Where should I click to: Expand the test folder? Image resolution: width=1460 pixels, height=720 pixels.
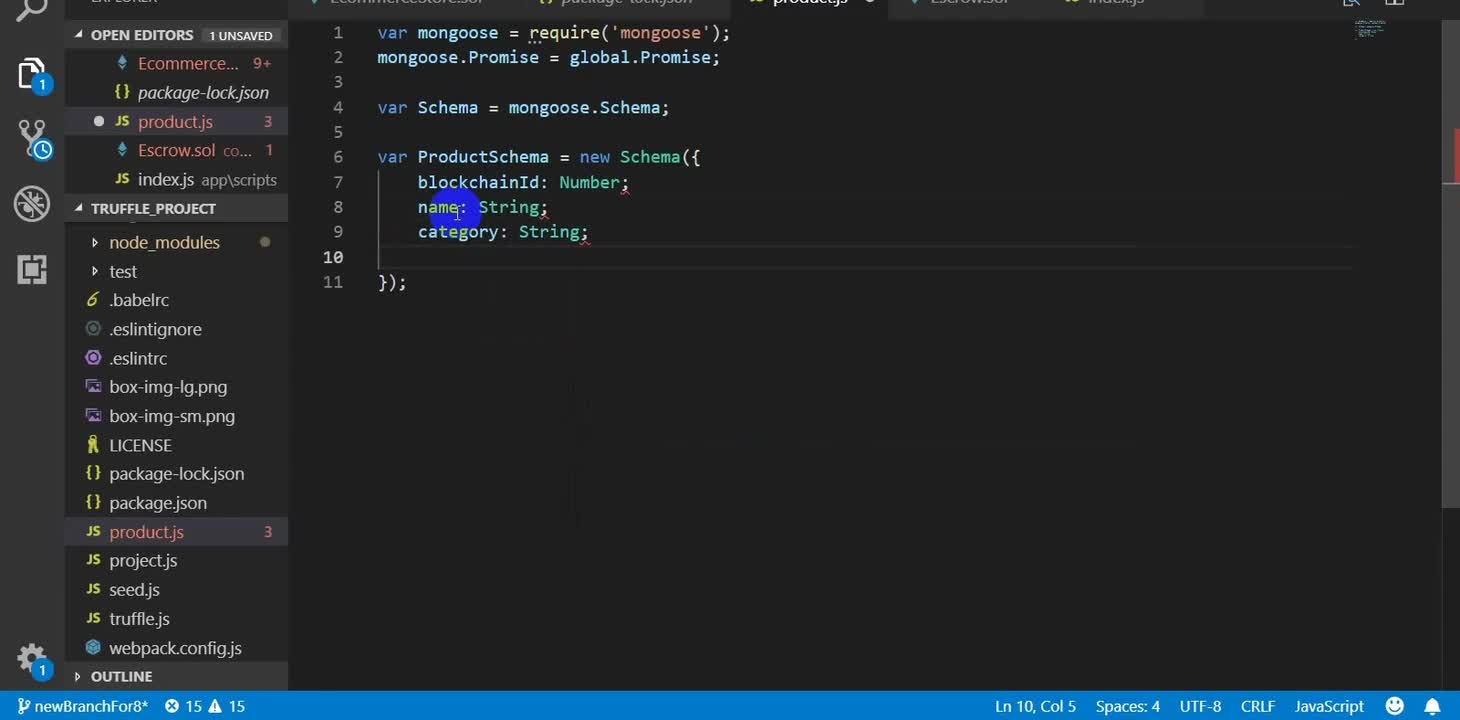pyautogui.click(x=123, y=271)
